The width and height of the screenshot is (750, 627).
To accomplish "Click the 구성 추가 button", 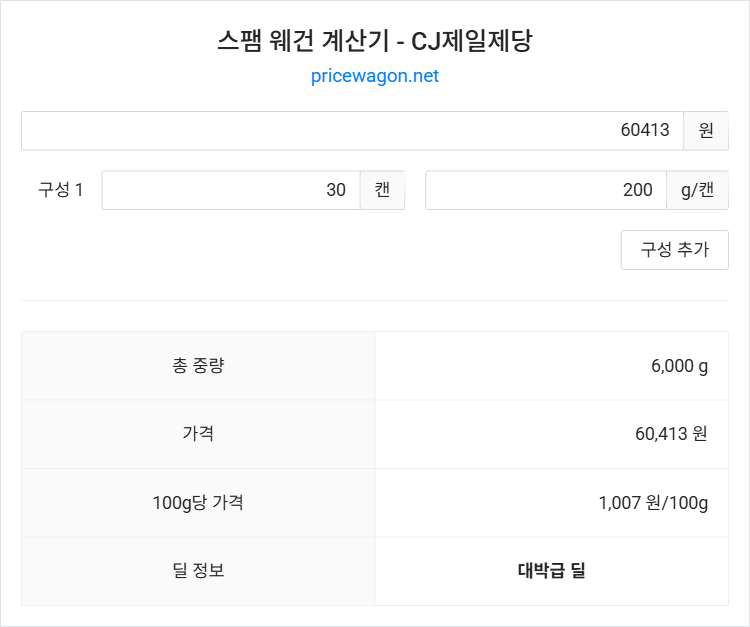I will pyautogui.click(x=674, y=250).
